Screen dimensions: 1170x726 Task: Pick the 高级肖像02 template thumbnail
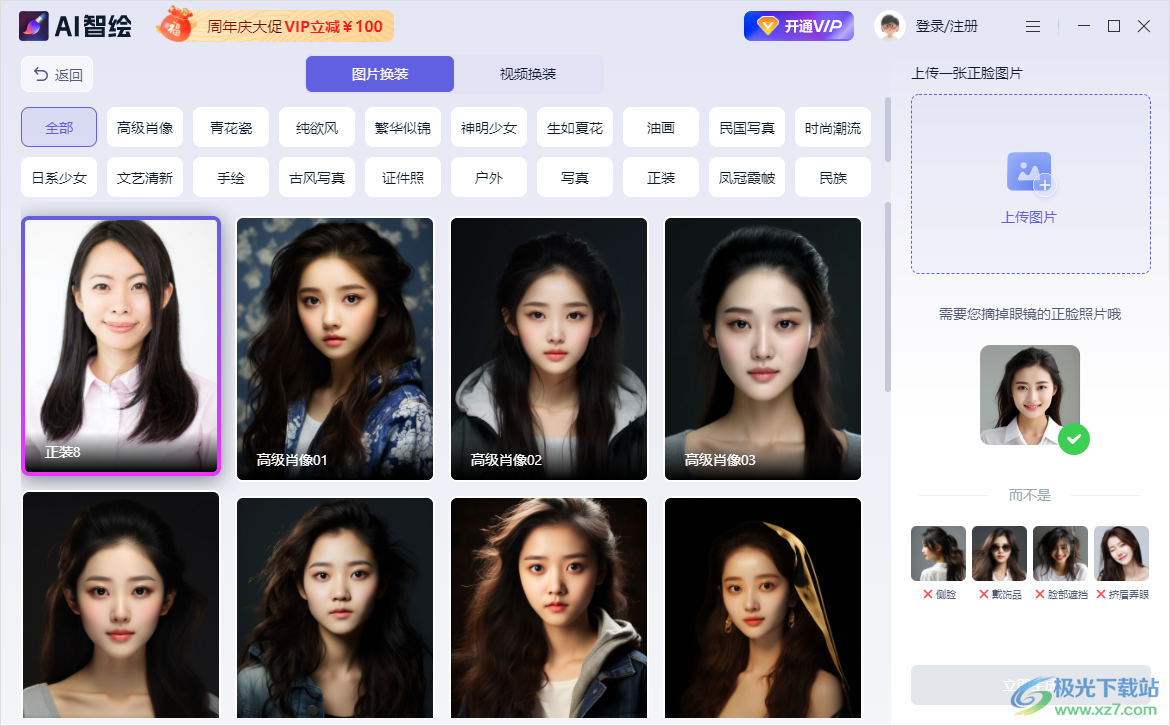(549, 348)
